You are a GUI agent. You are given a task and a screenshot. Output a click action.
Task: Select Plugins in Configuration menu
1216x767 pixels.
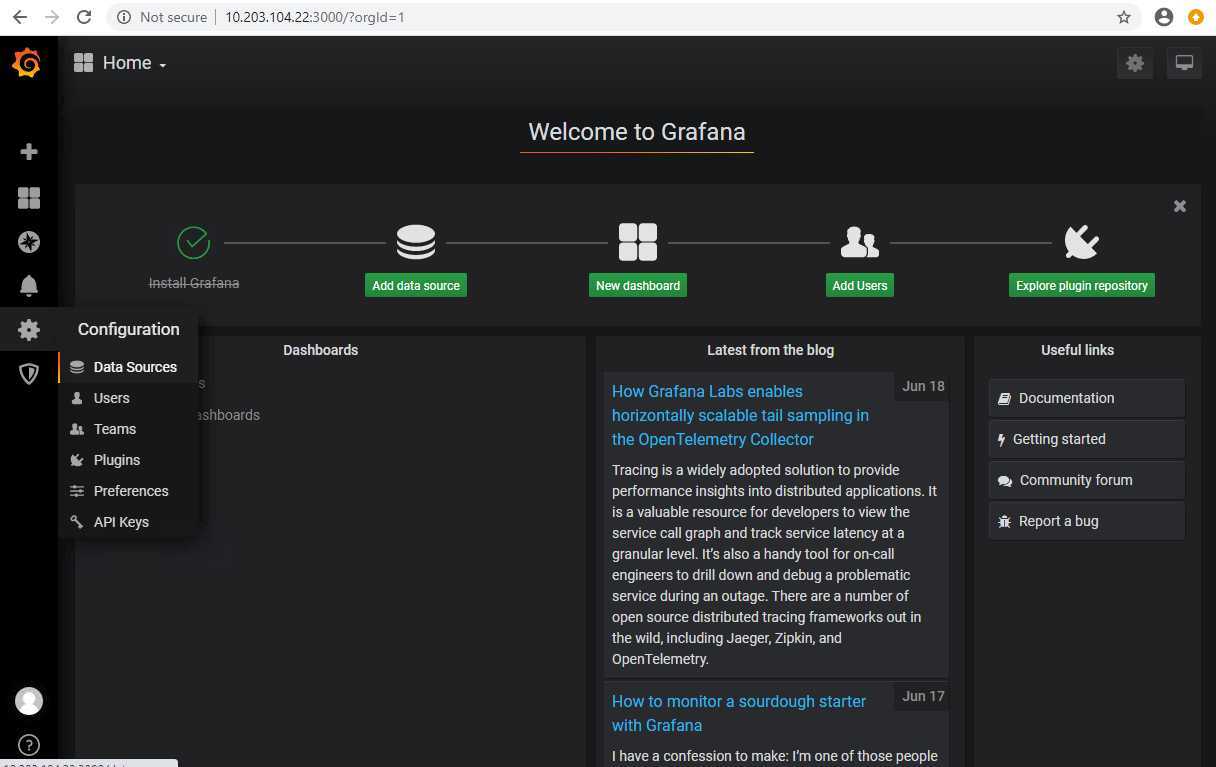coord(128,460)
